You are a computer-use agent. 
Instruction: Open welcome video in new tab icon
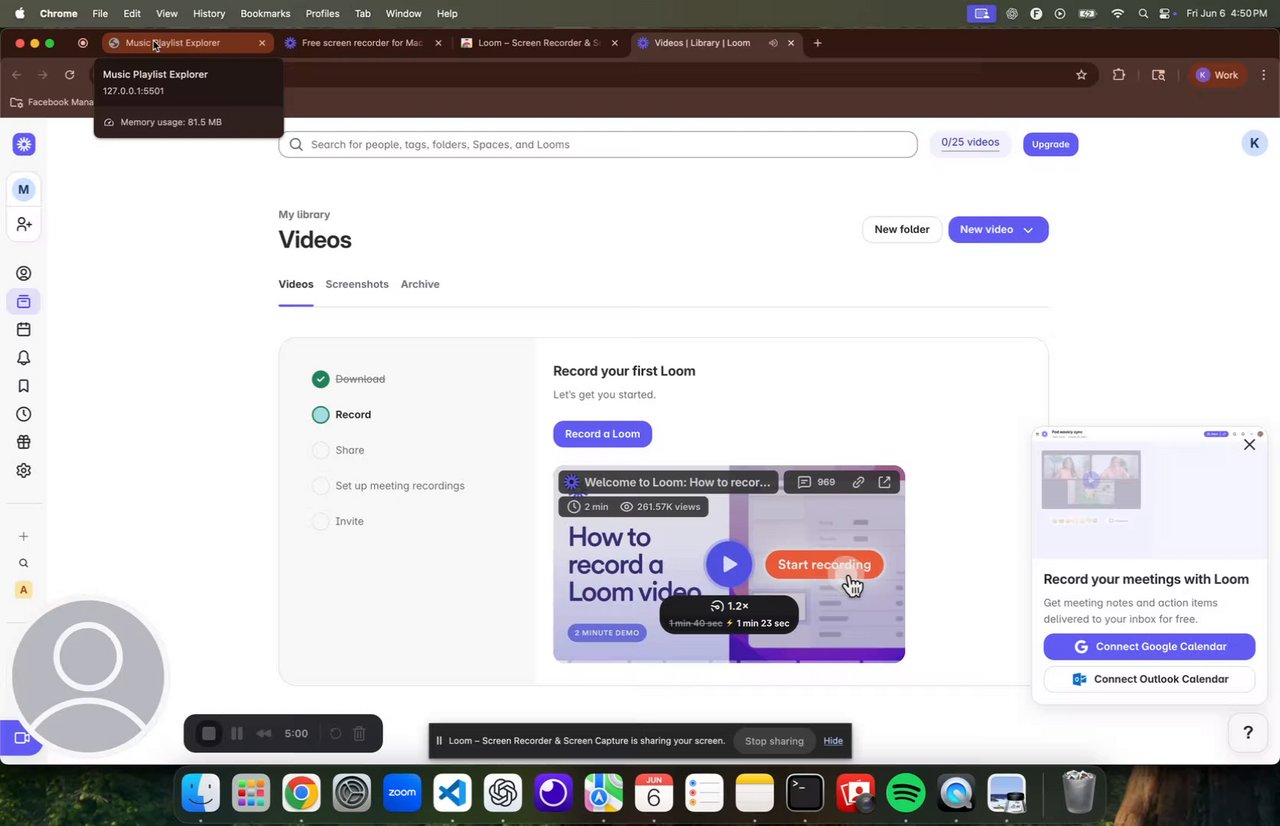(885, 482)
